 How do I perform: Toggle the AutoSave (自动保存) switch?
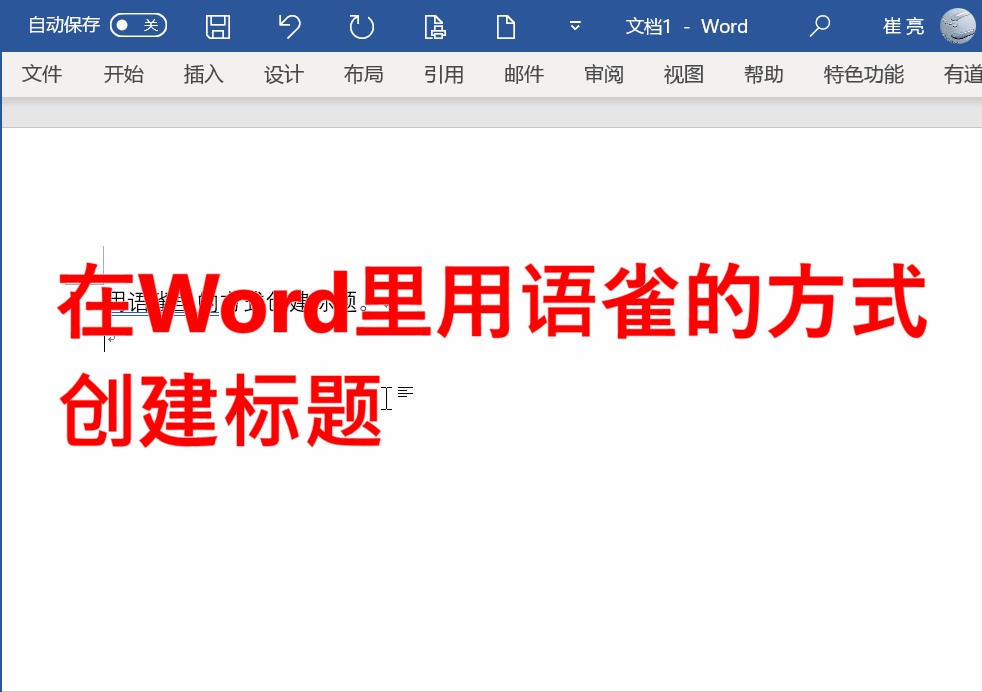(x=138, y=25)
